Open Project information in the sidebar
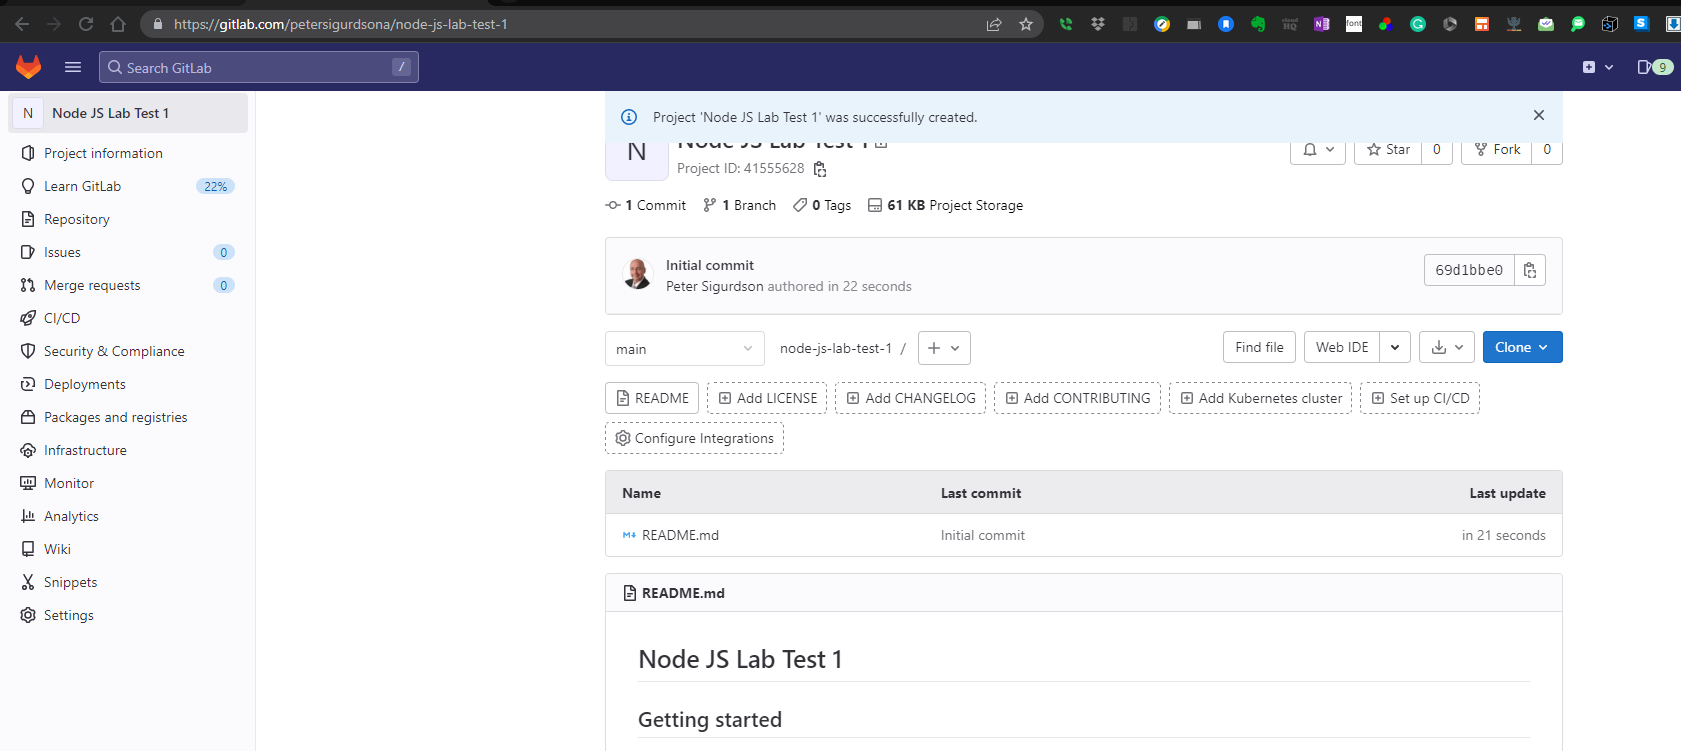Viewport: 1681px width, 751px height. point(128,153)
